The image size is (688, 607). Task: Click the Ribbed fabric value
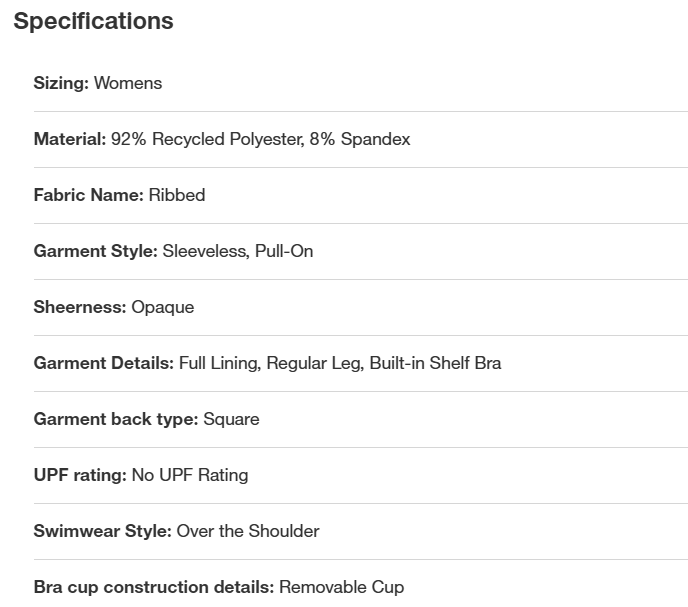coord(177,195)
